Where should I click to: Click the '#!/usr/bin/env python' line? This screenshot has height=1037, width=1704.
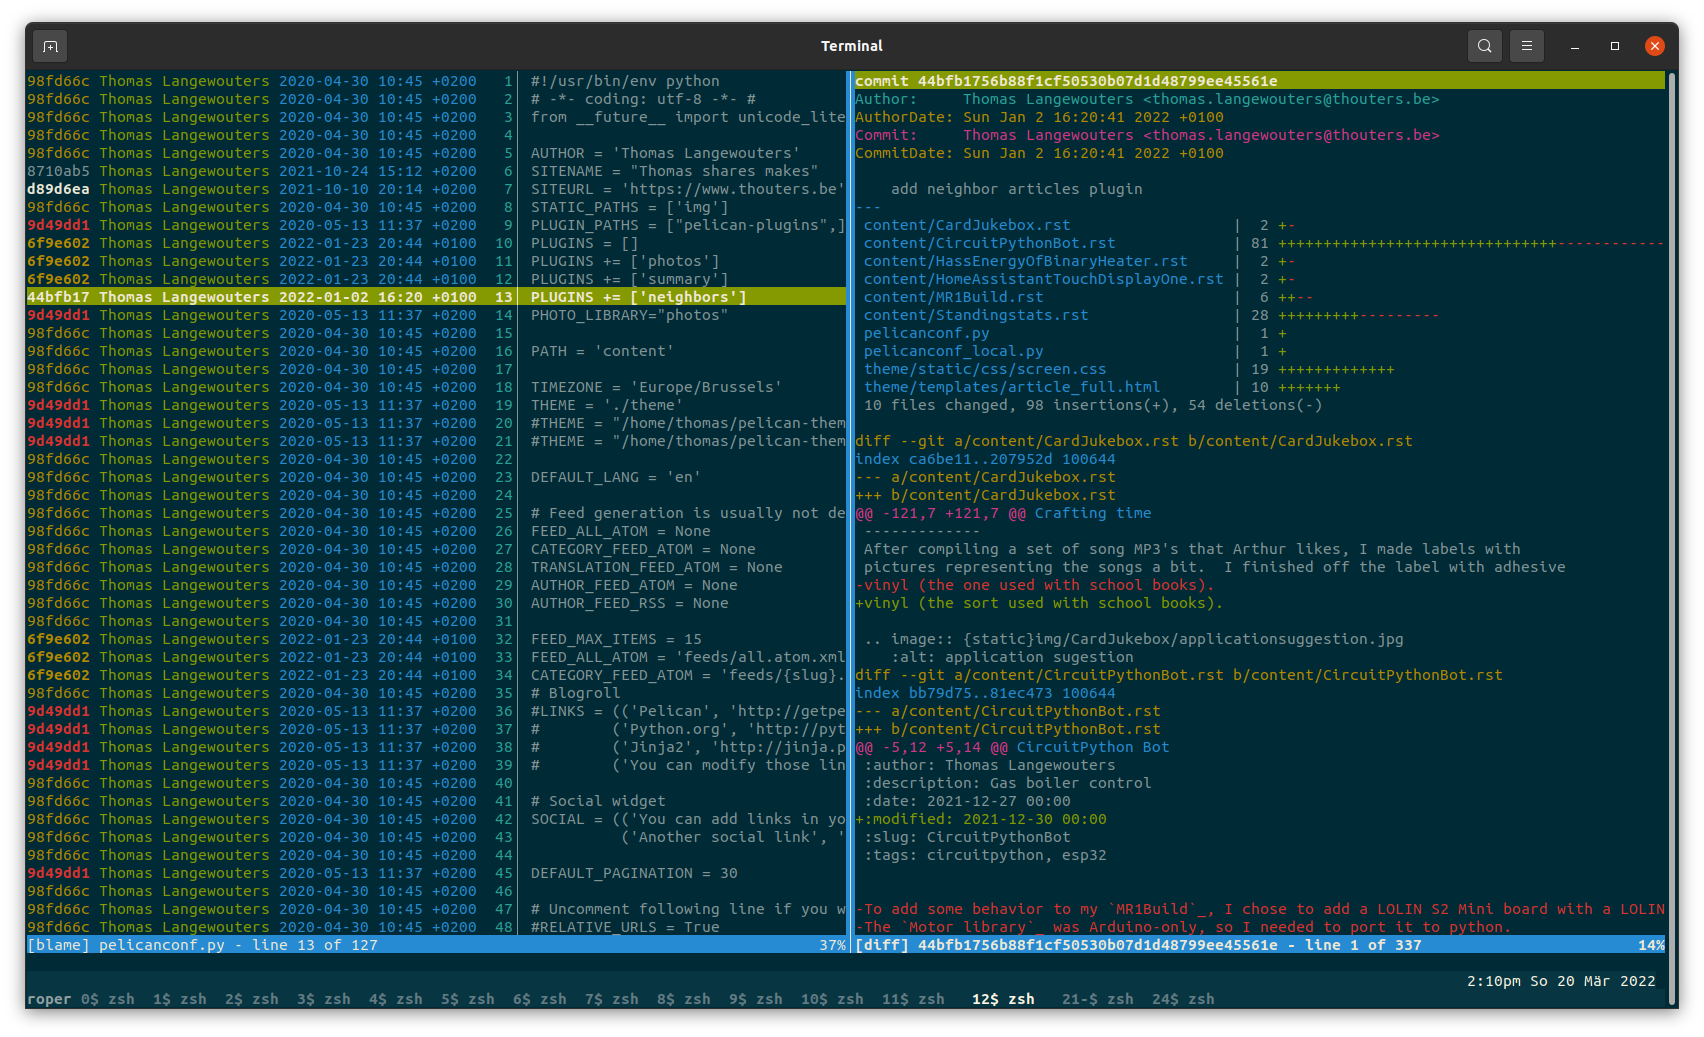[625, 81]
